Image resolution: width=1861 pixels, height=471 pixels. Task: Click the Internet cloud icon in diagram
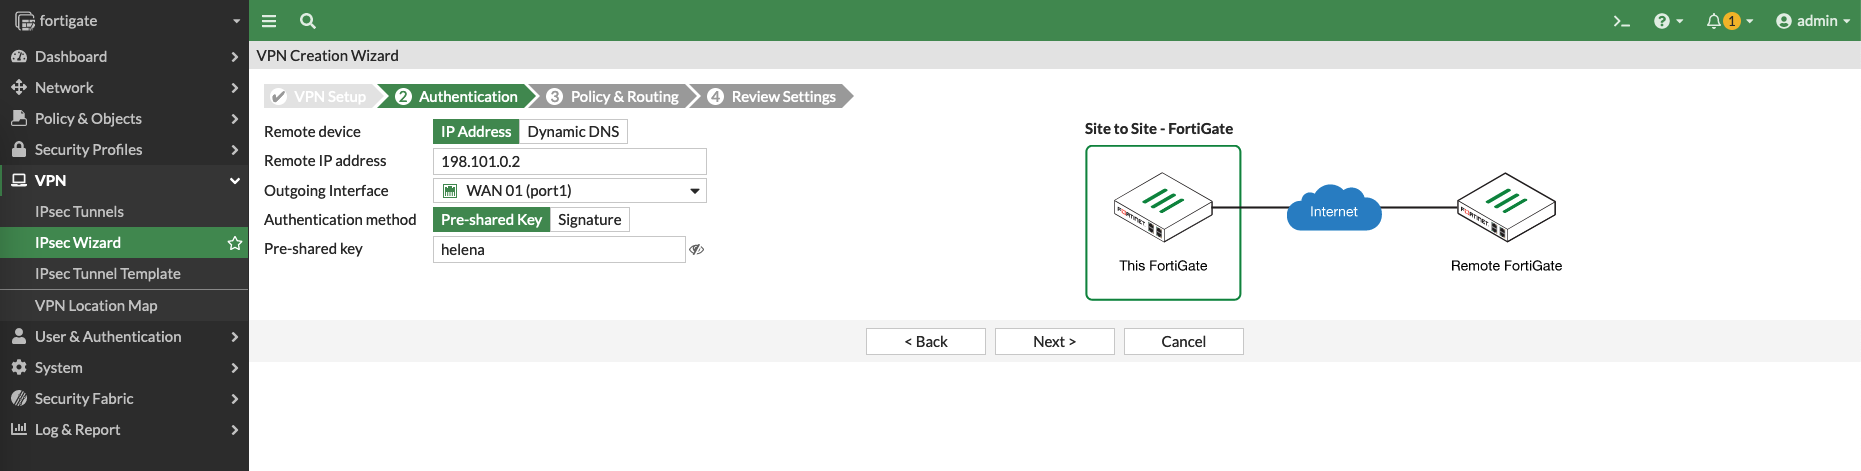pos(1333,210)
